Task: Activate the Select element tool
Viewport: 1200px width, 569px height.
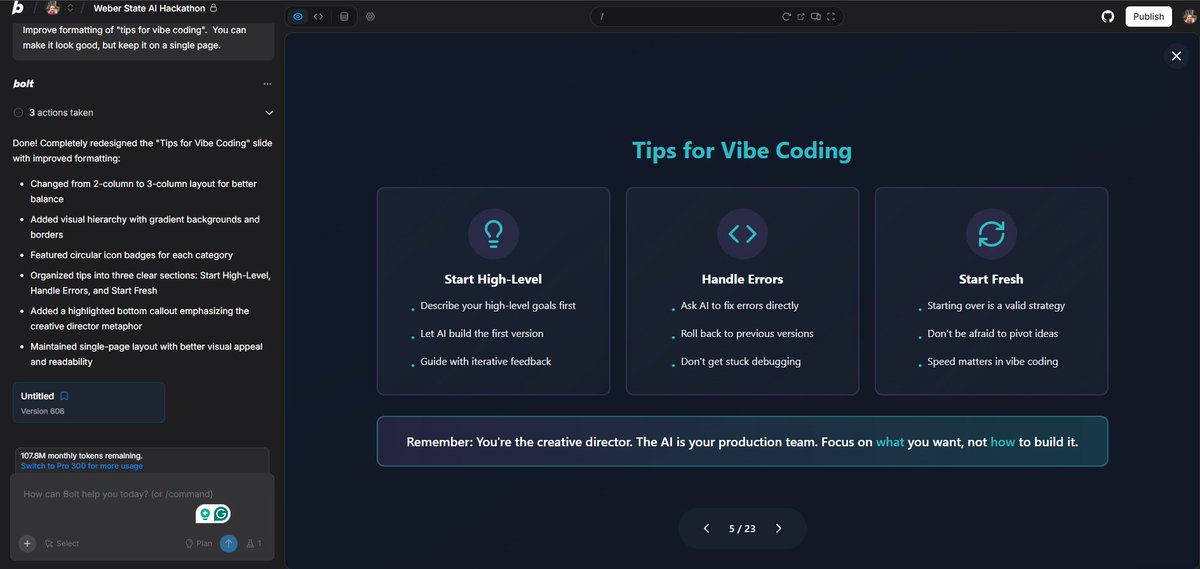Action: click(62, 544)
